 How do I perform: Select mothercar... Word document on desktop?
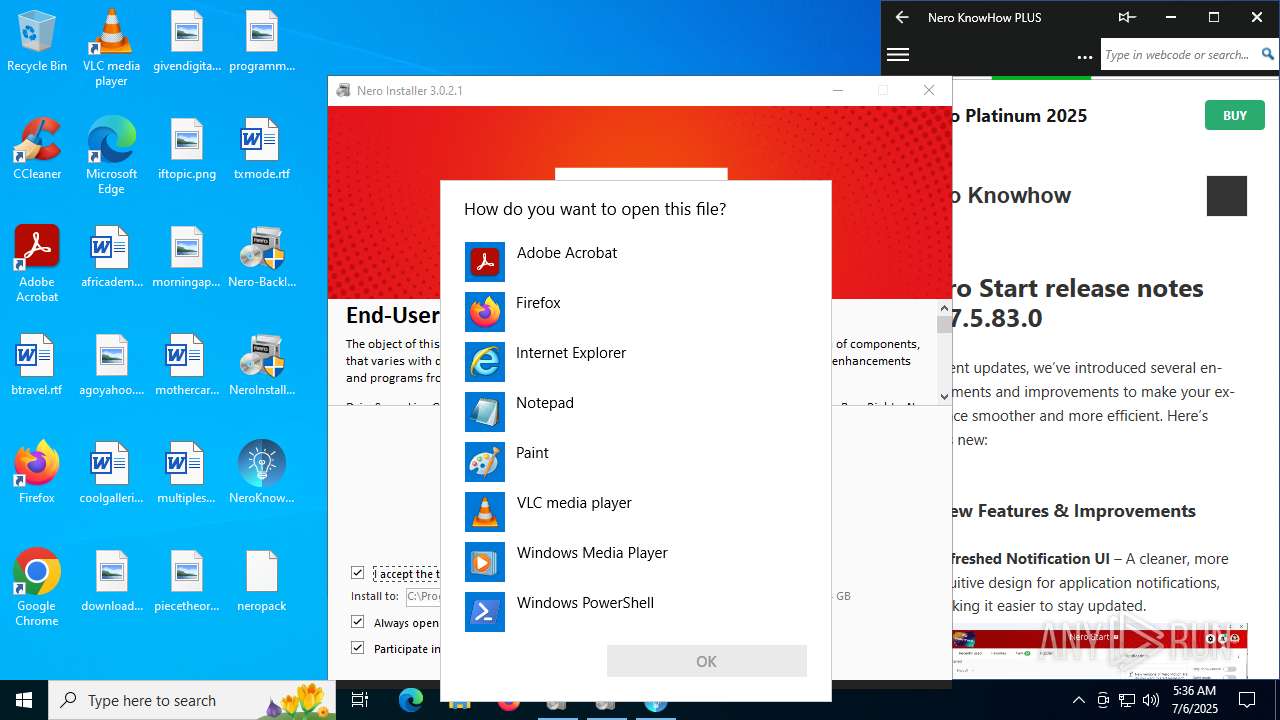pos(187,365)
